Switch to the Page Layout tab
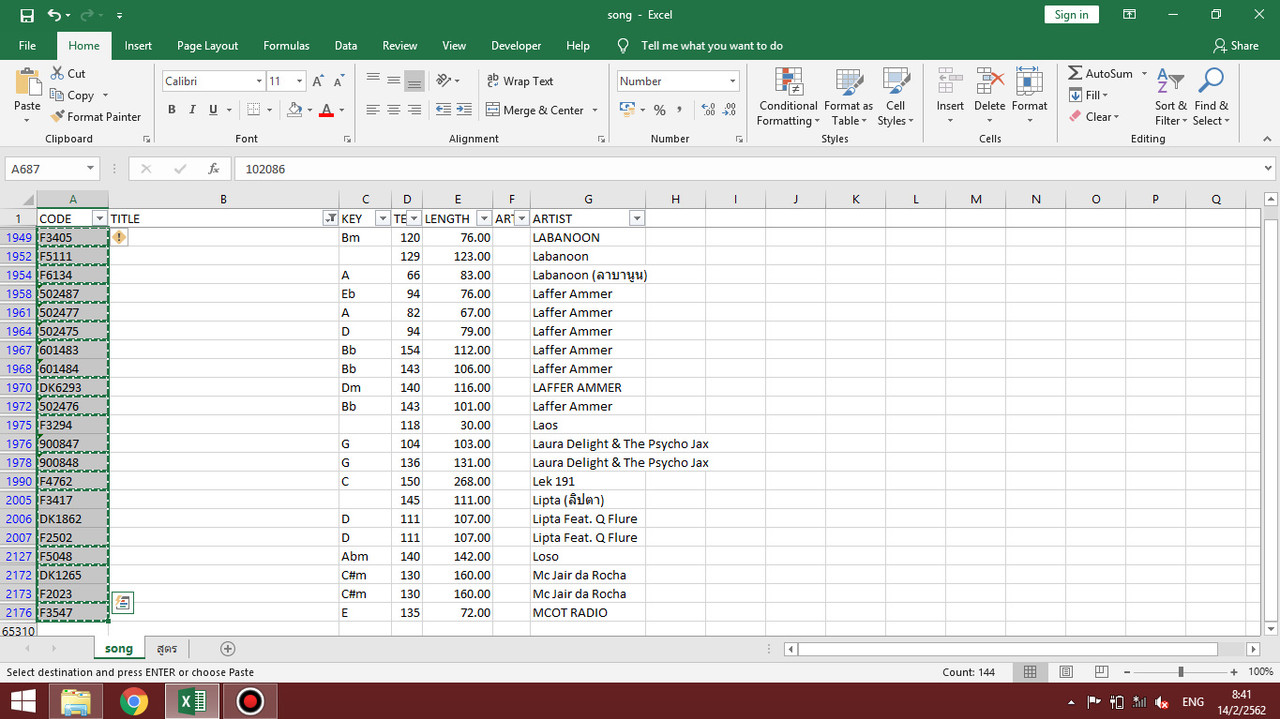This screenshot has width=1280, height=719. tap(207, 46)
